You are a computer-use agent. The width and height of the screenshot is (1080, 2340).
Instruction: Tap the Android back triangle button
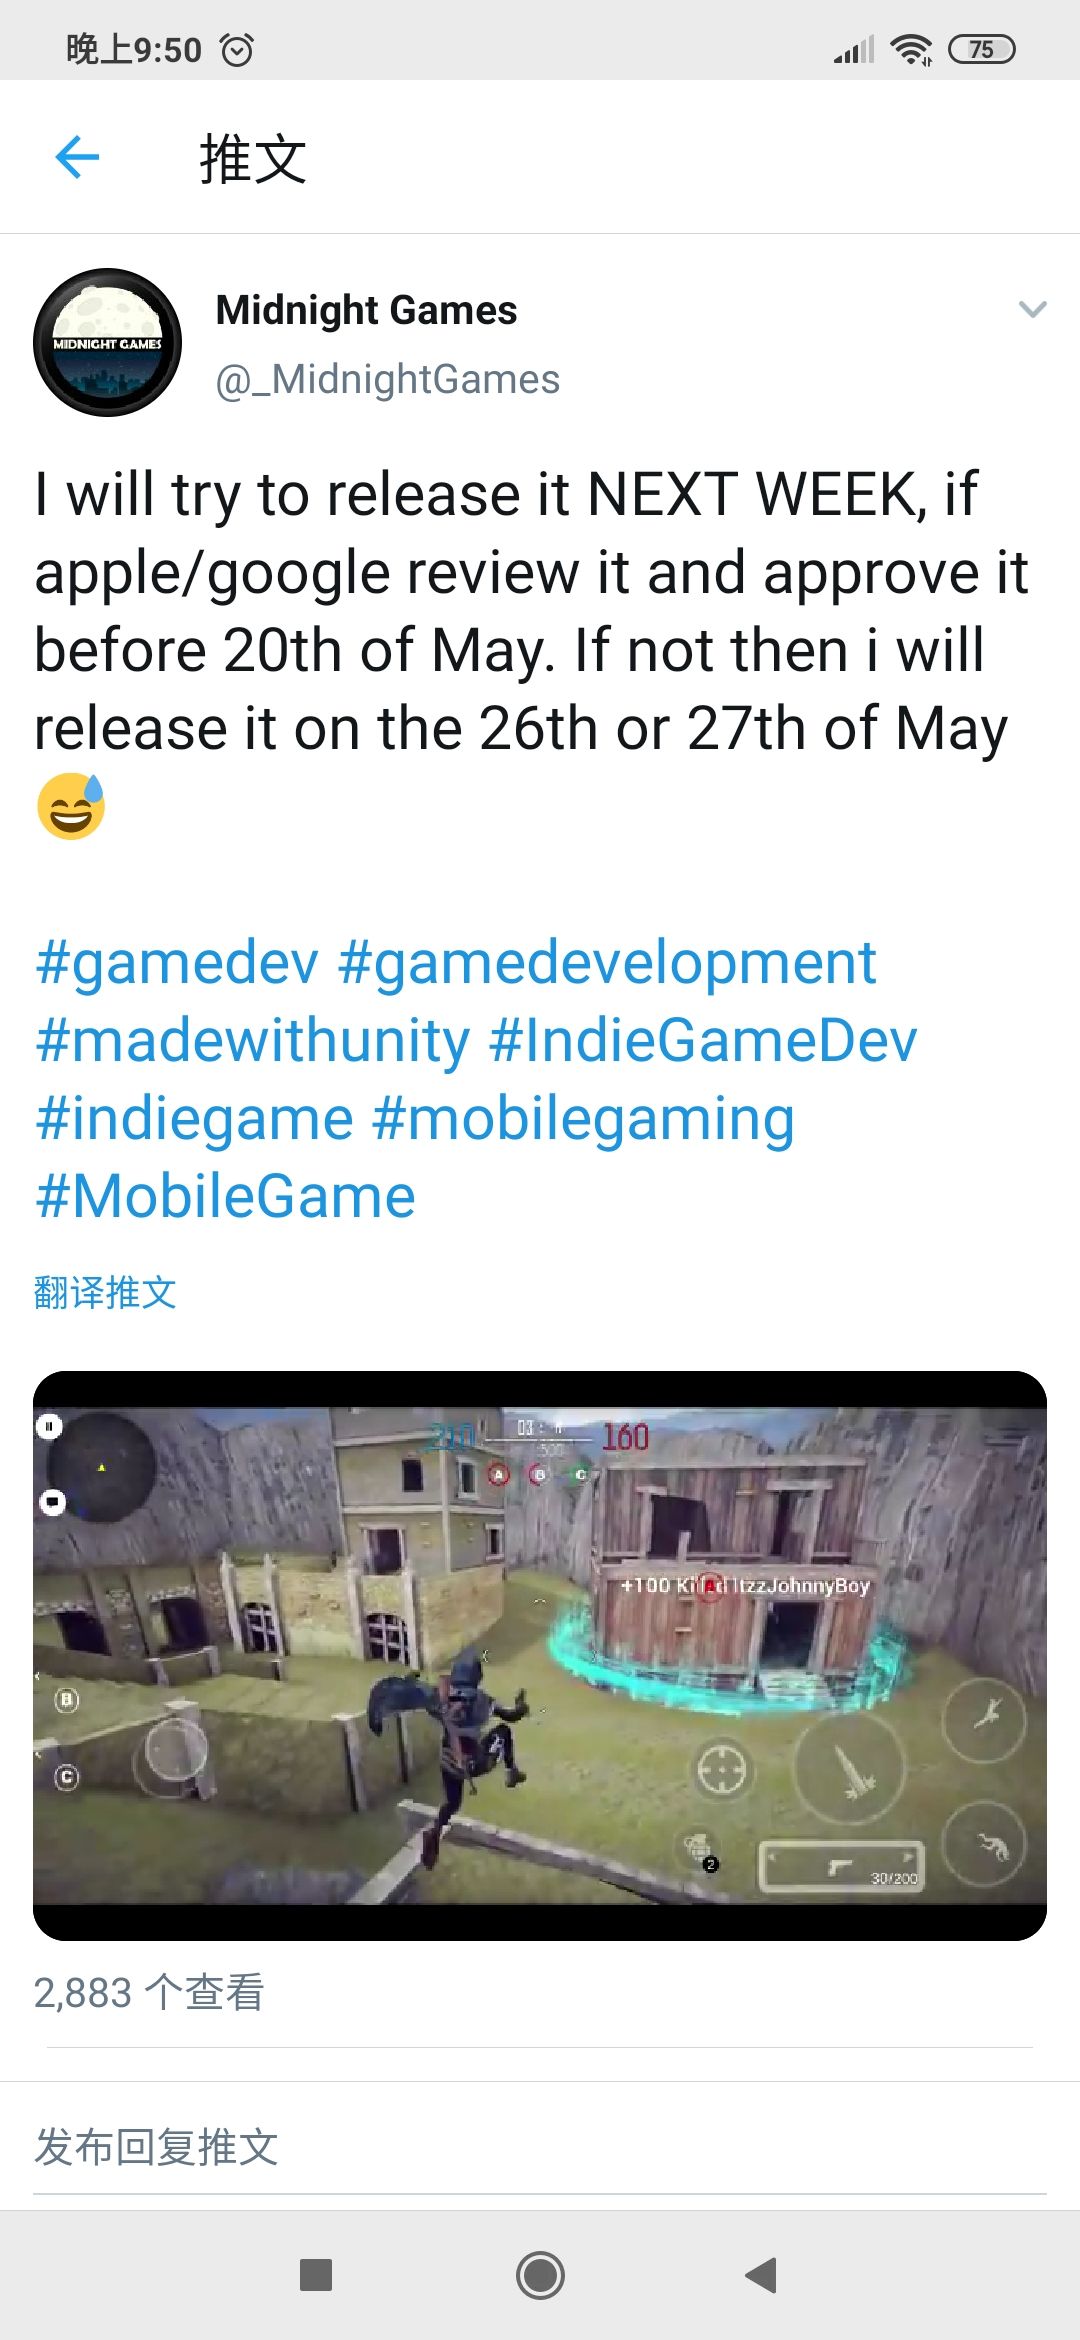click(x=762, y=2274)
